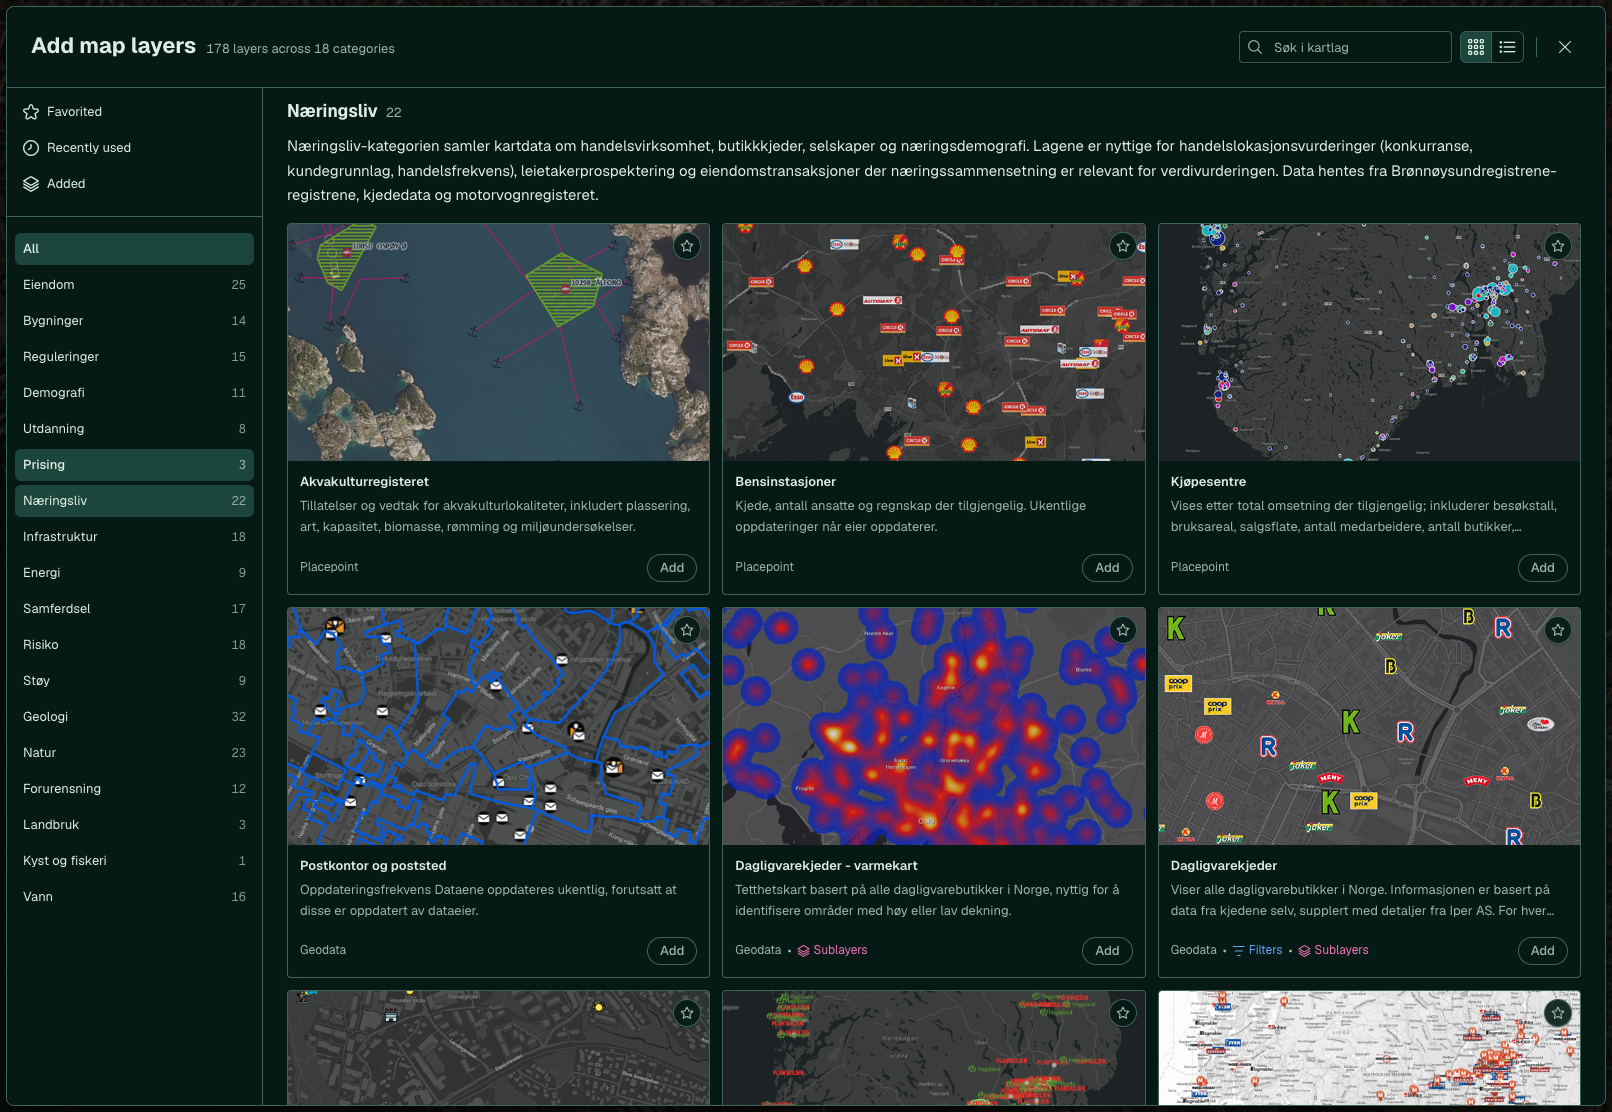Click the Dagligvarekjeder - varmekart title
The image size is (1612, 1112).
[x=826, y=866]
